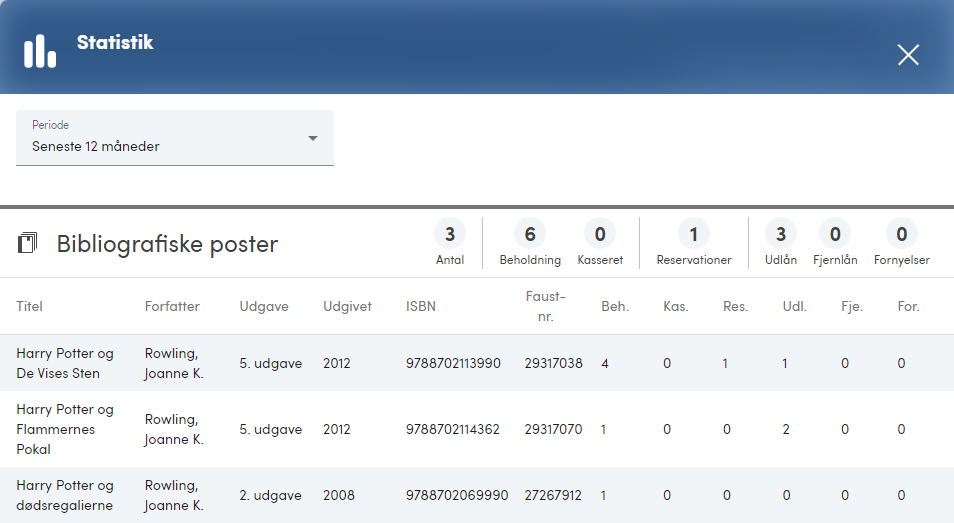Click the 2. udgave edition cell
The width and height of the screenshot is (954, 523).
pos(270,495)
